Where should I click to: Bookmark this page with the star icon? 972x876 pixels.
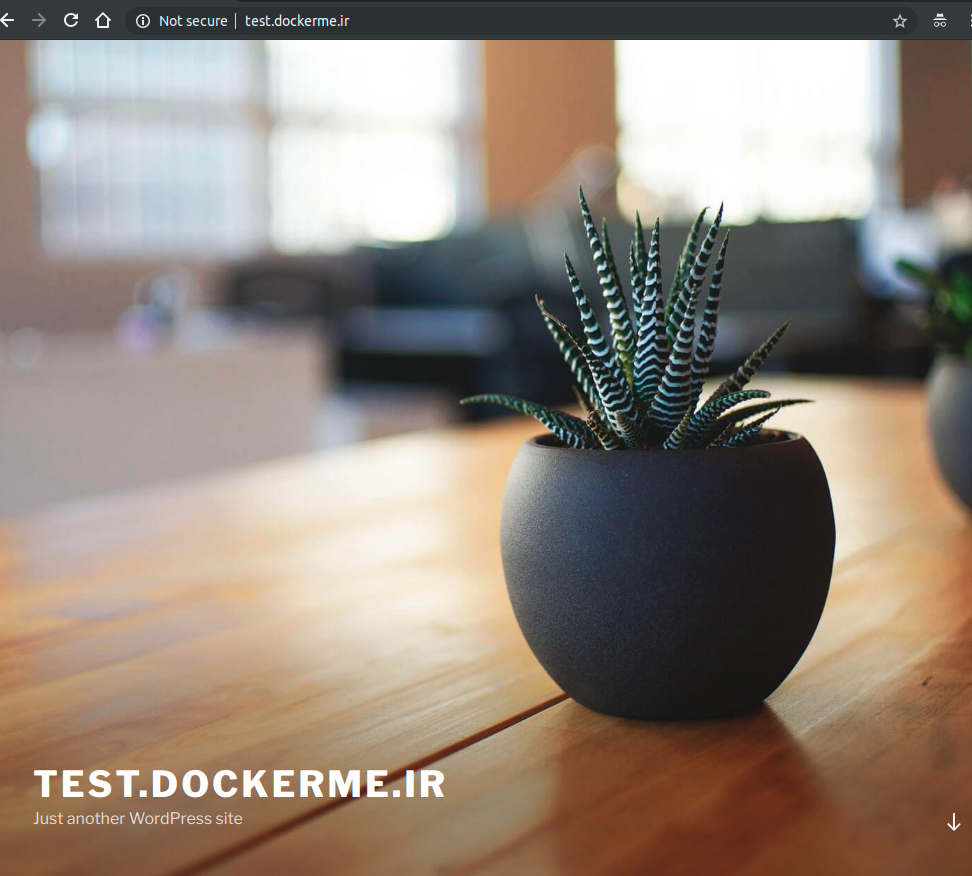[899, 21]
